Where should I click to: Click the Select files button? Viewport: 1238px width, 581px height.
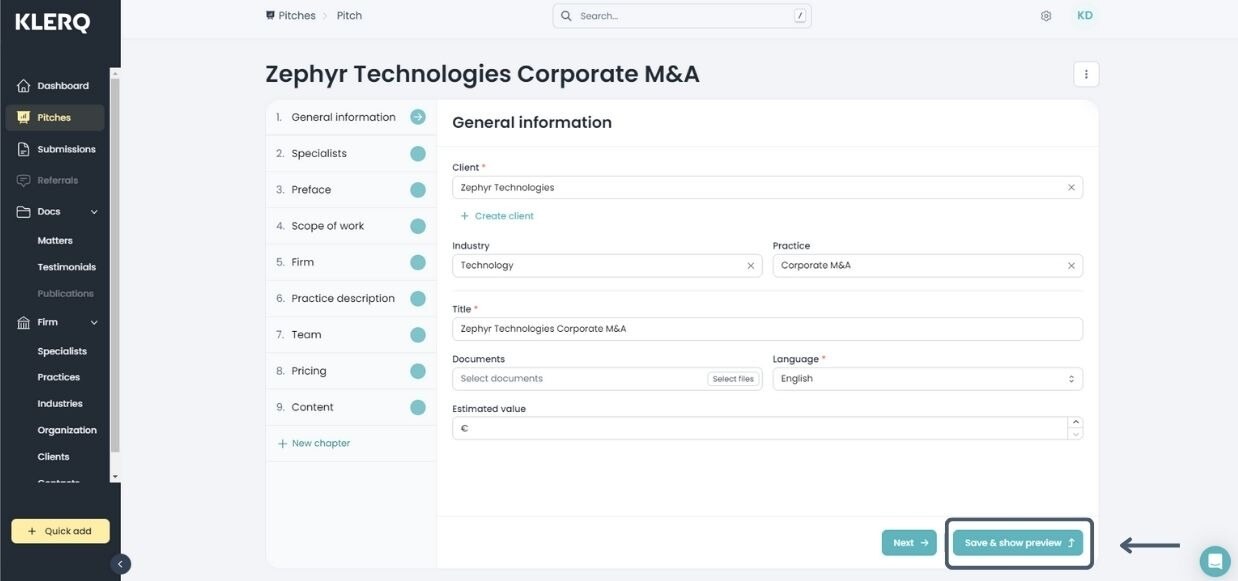tap(733, 379)
